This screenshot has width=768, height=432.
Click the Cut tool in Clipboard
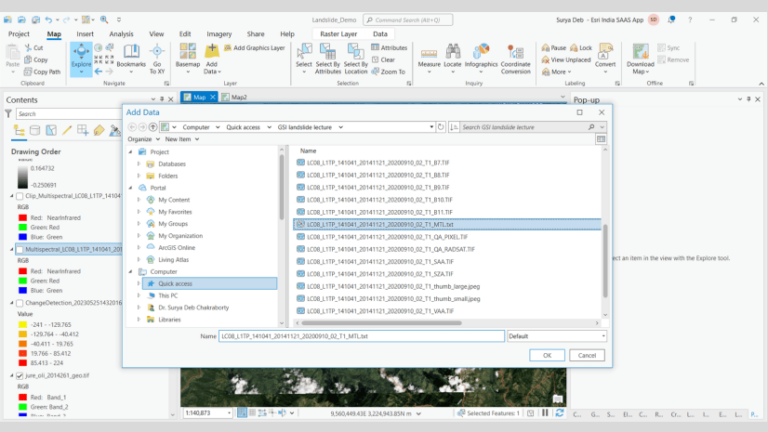tap(34, 48)
